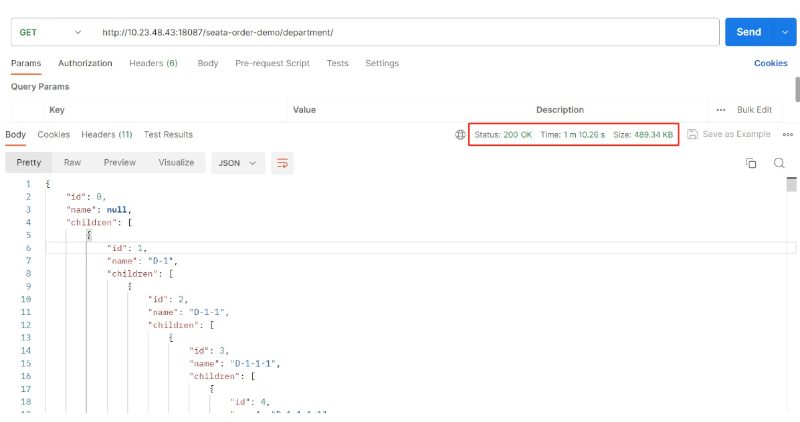Switch to the Authorization tab
This screenshot has height=422, width=800.
click(x=85, y=63)
